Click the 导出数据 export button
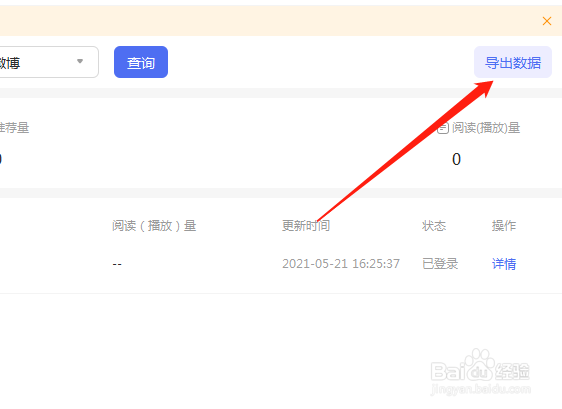Screen dimensions: 562x409 (x=513, y=62)
